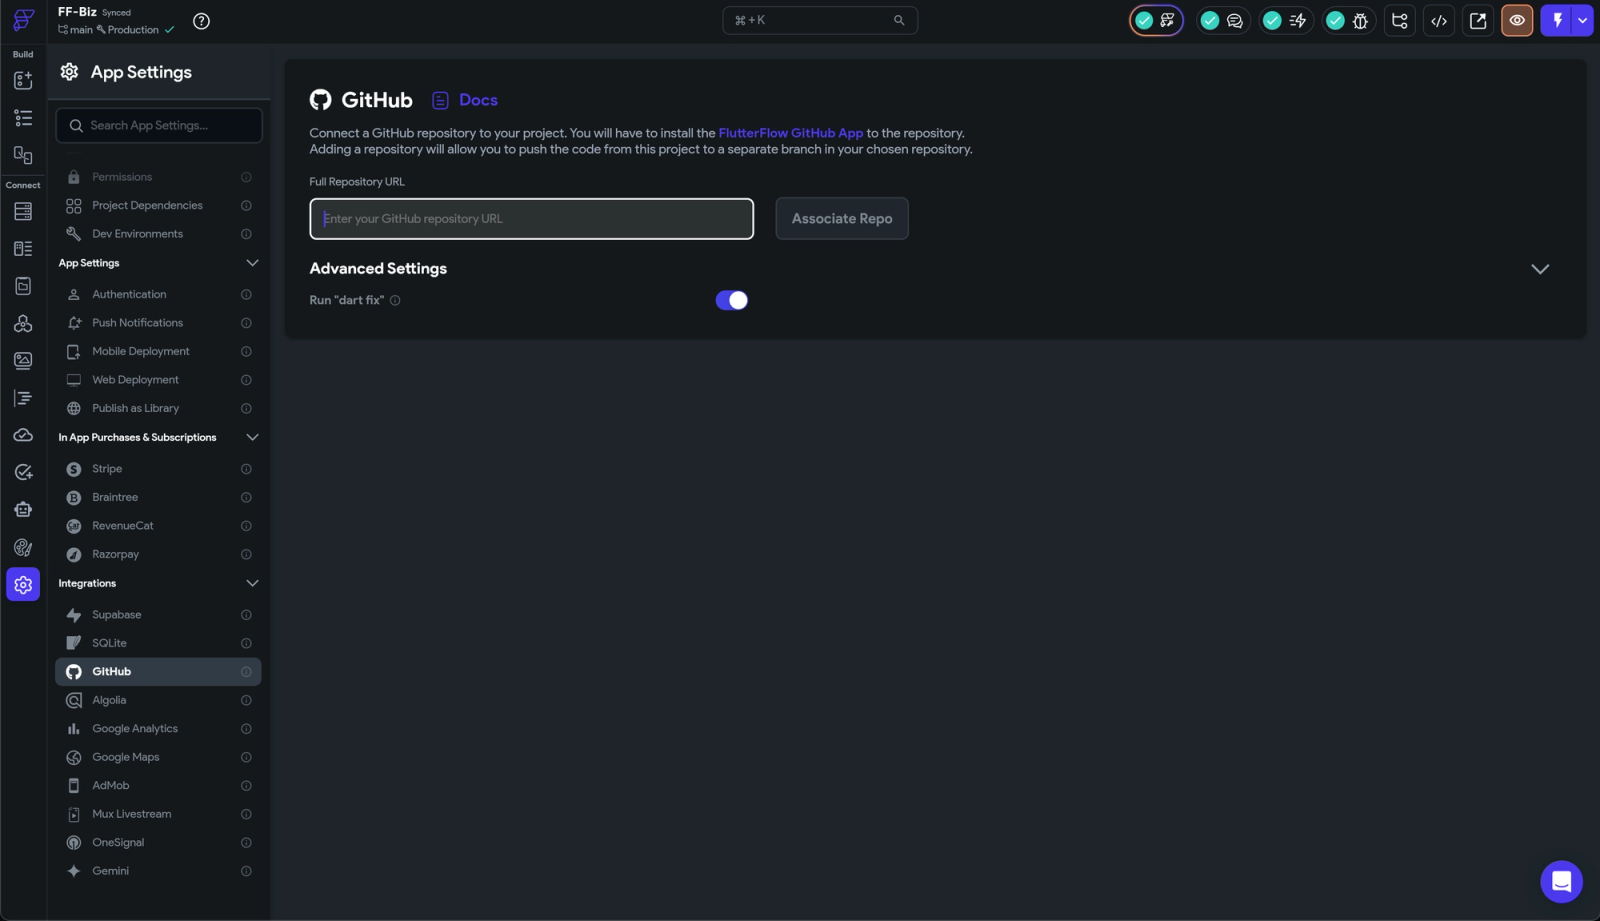Open the Storyboard pages icon in sidebar
The width and height of the screenshot is (1600, 921).
pyautogui.click(x=23, y=155)
